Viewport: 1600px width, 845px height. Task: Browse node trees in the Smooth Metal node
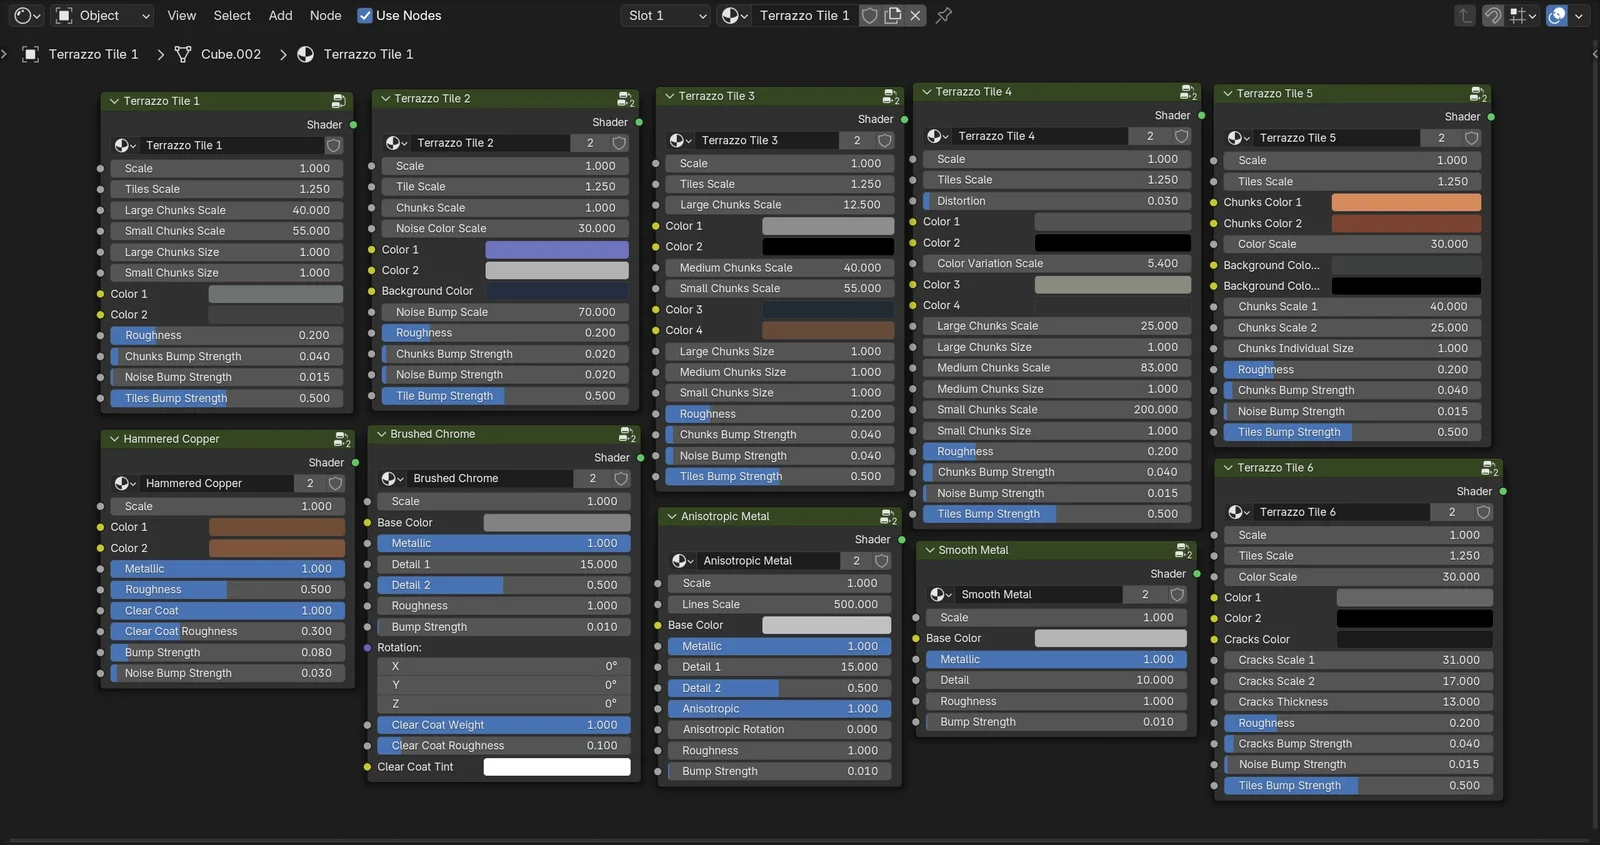click(941, 594)
